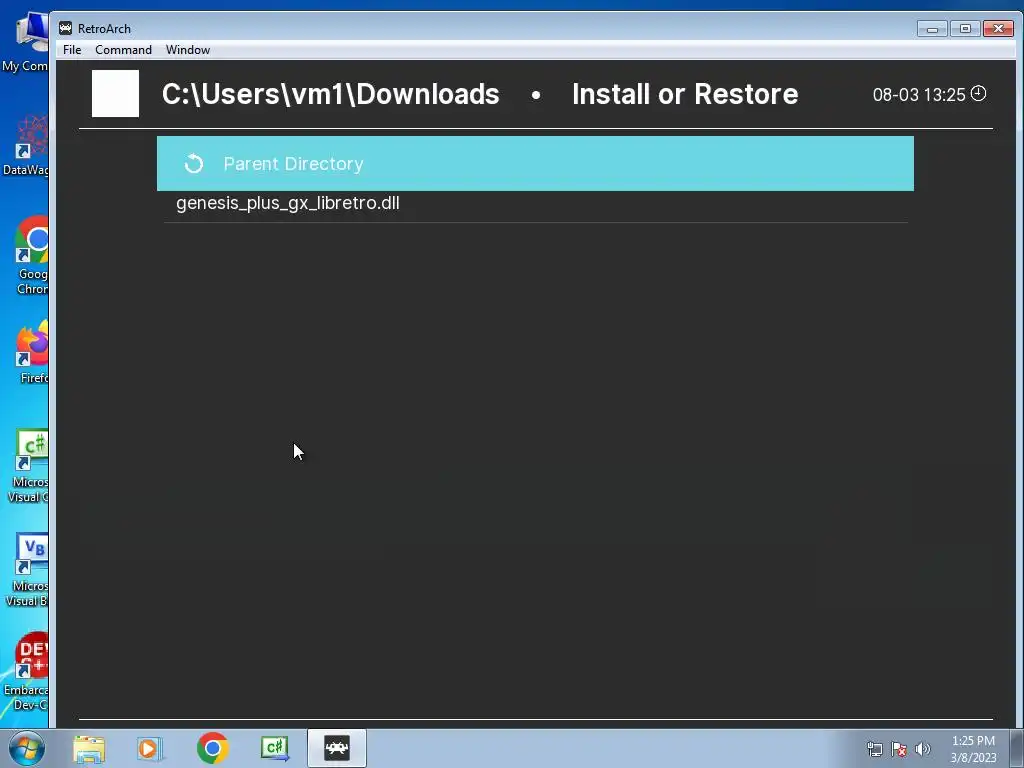Image resolution: width=1024 pixels, height=768 pixels.
Task: Select the Microsoft Visual Basic desktop shortcut
Action: tap(27, 570)
